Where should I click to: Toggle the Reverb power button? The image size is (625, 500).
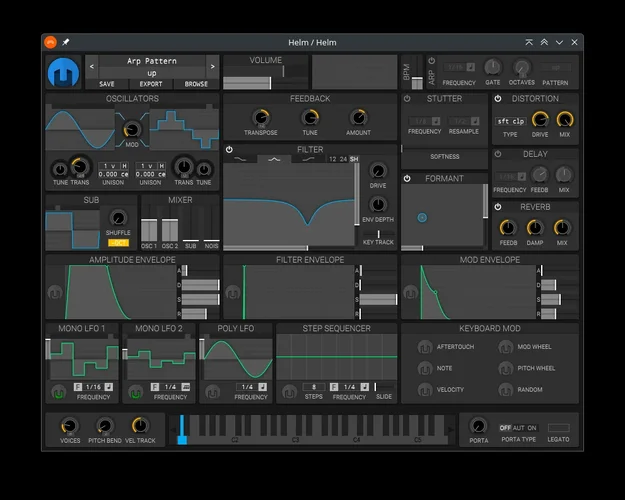coord(497,207)
